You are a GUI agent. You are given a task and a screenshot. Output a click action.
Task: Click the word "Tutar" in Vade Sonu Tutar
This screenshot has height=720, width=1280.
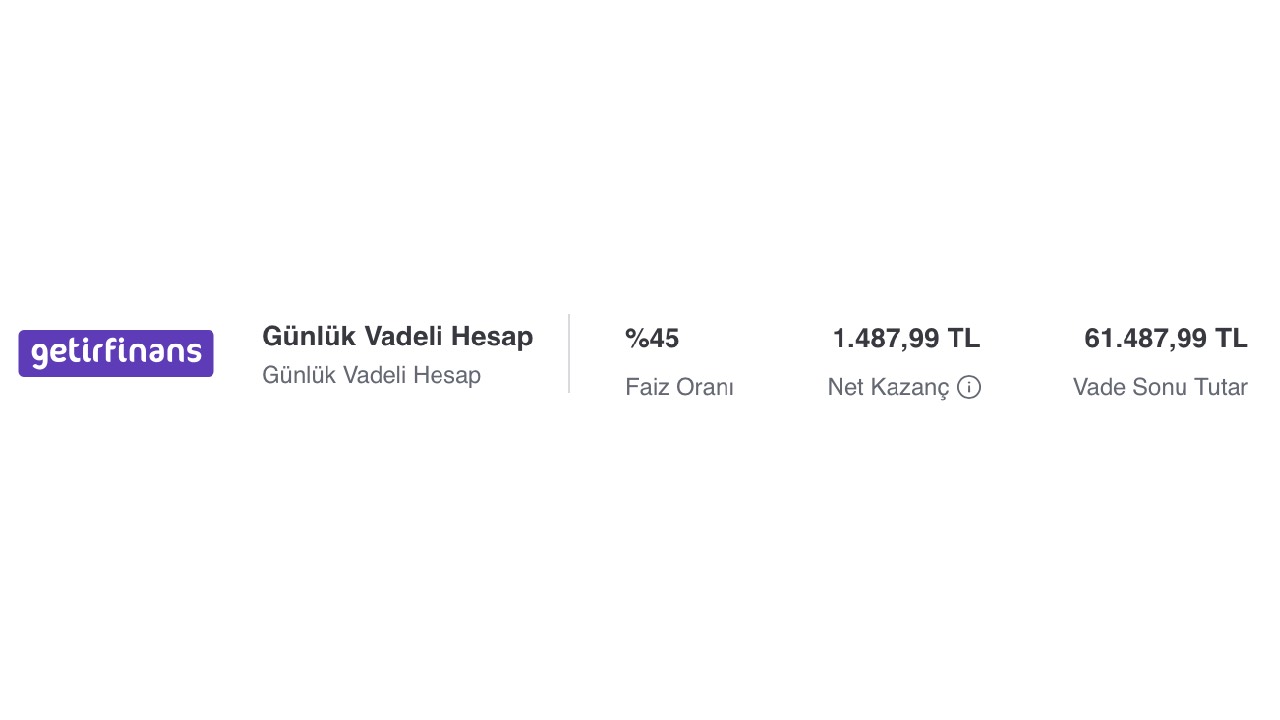coord(1220,387)
